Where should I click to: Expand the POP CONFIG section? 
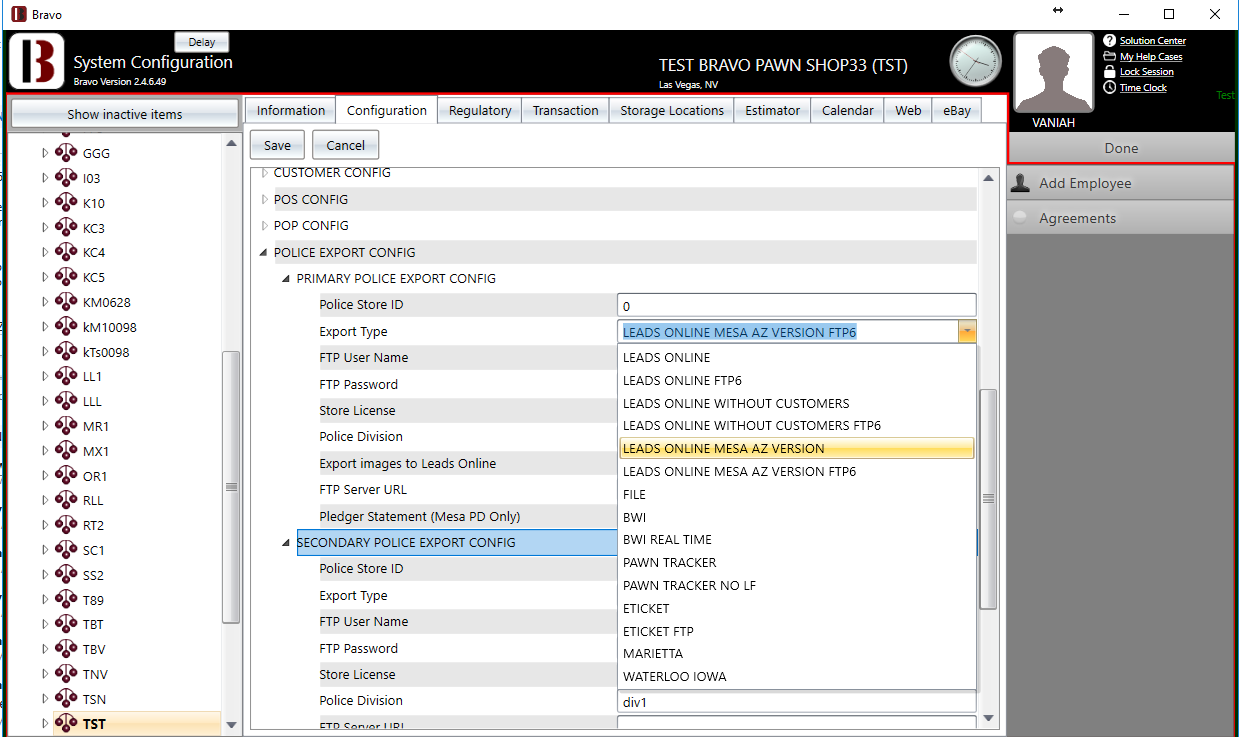(x=264, y=225)
